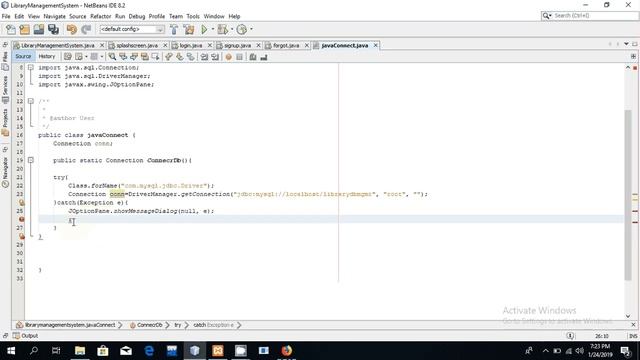Viewport: 640px width, 360px height.
Task: Close the javaConnect.java tab
Action: click(376, 45)
